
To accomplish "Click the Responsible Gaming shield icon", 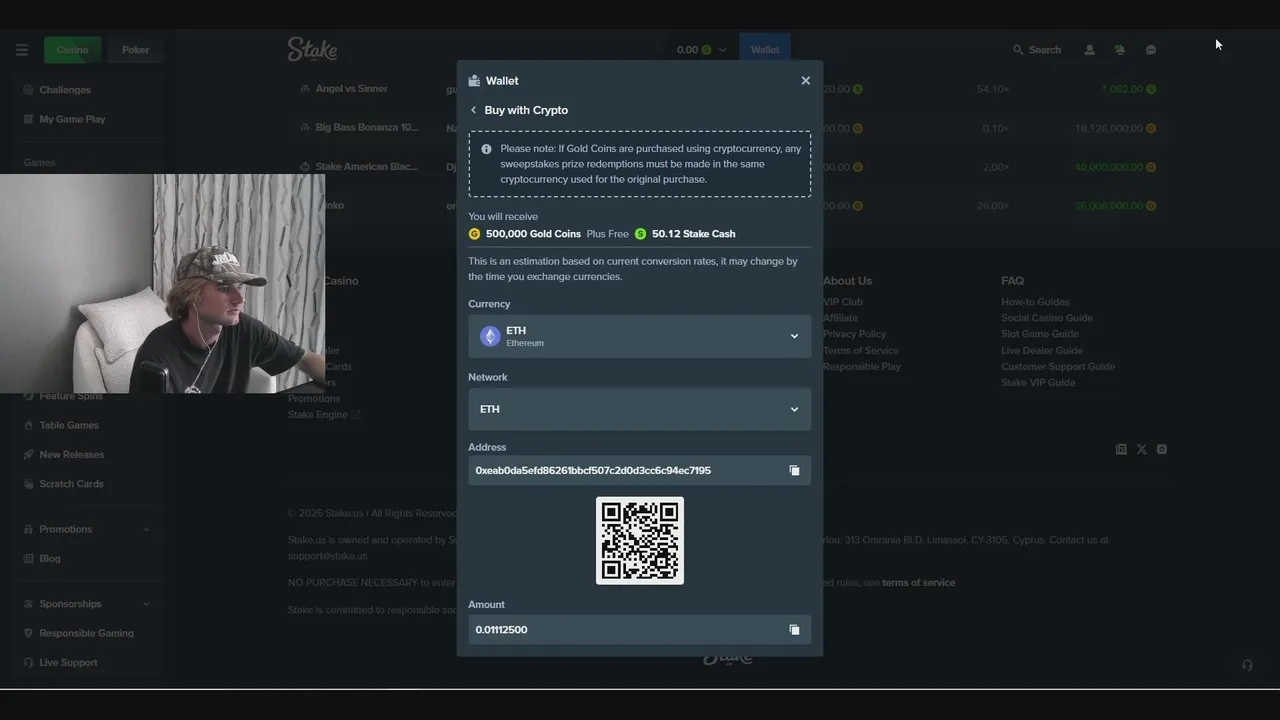I will coord(29,633).
